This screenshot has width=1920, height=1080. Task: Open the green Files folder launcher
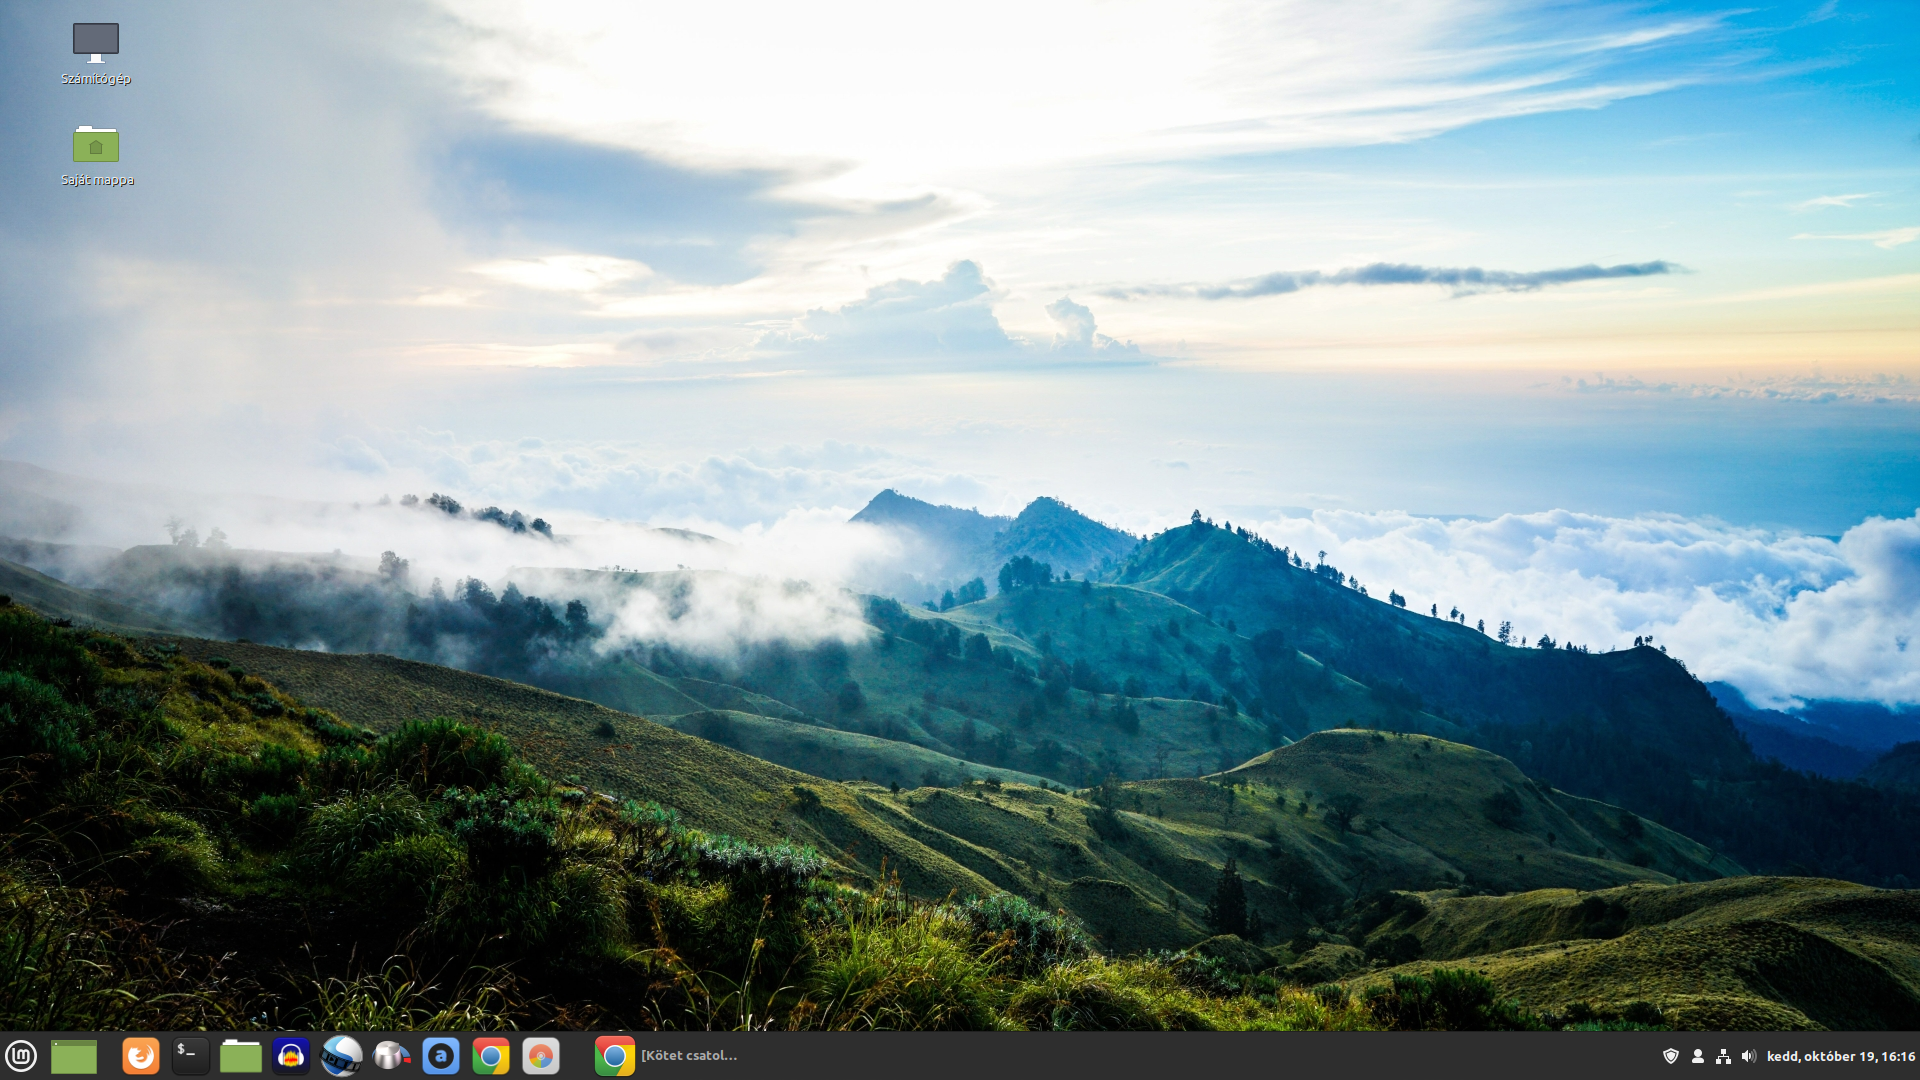pyautogui.click(x=241, y=1056)
